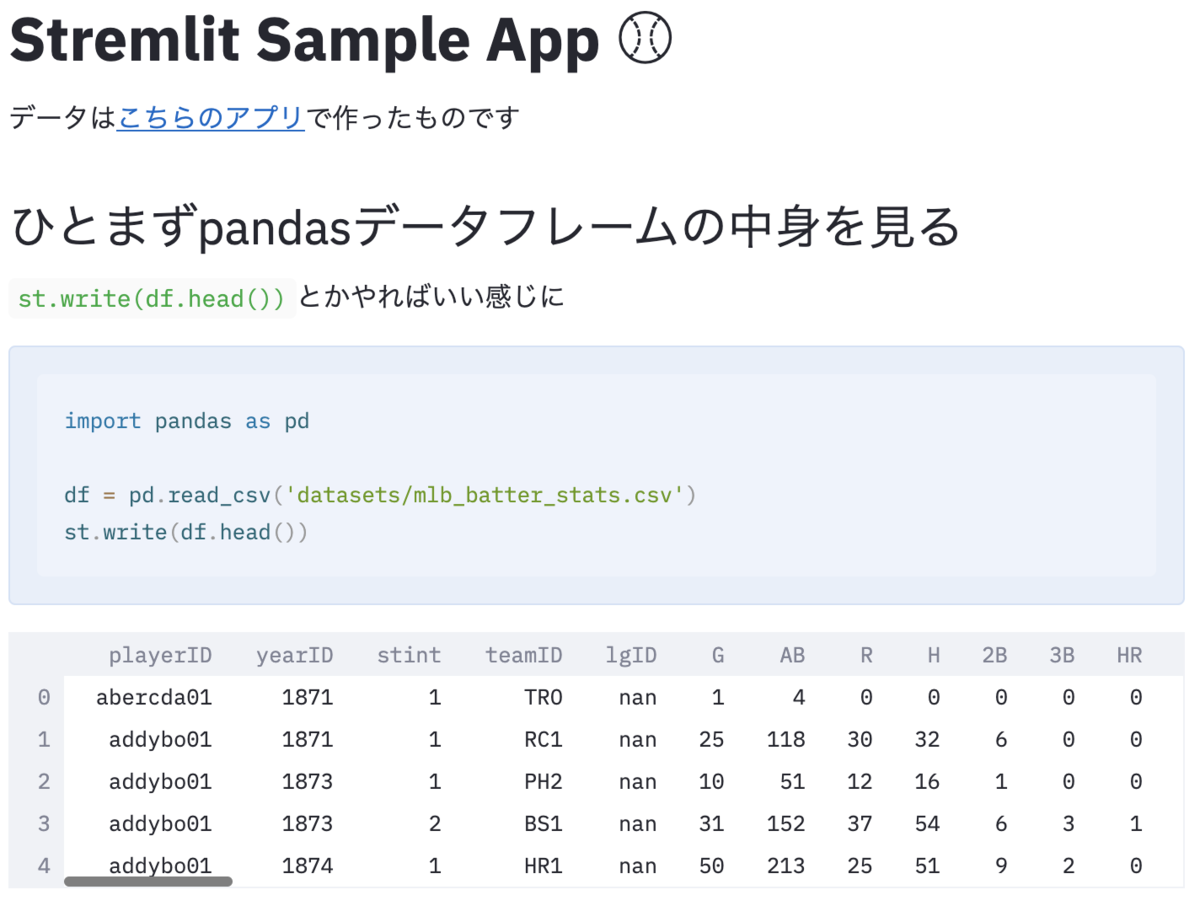Click the playerID column header
Viewport: 1200px width, 922px height.
pyautogui.click(x=160, y=656)
